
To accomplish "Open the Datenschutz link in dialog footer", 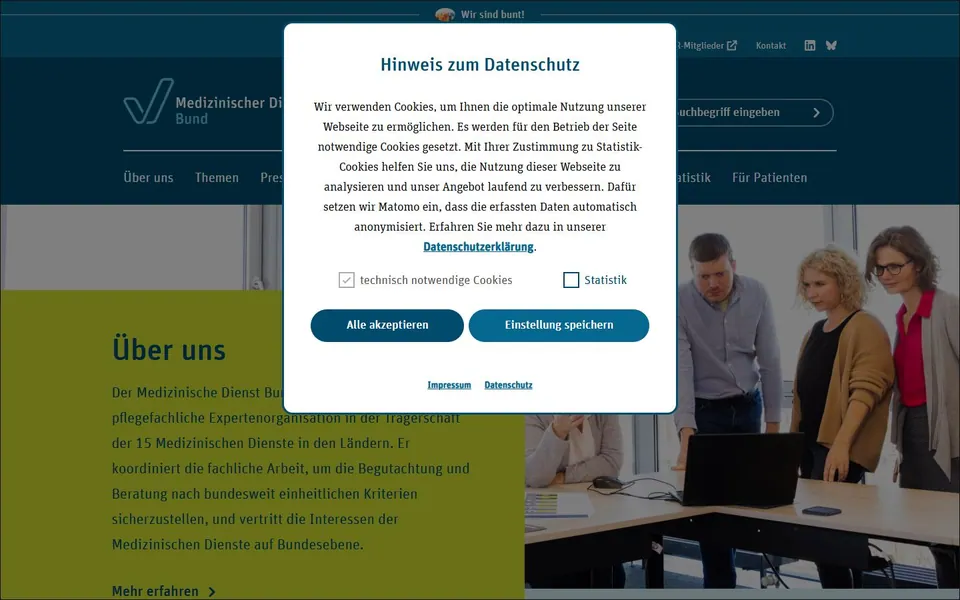I will pyautogui.click(x=508, y=385).
